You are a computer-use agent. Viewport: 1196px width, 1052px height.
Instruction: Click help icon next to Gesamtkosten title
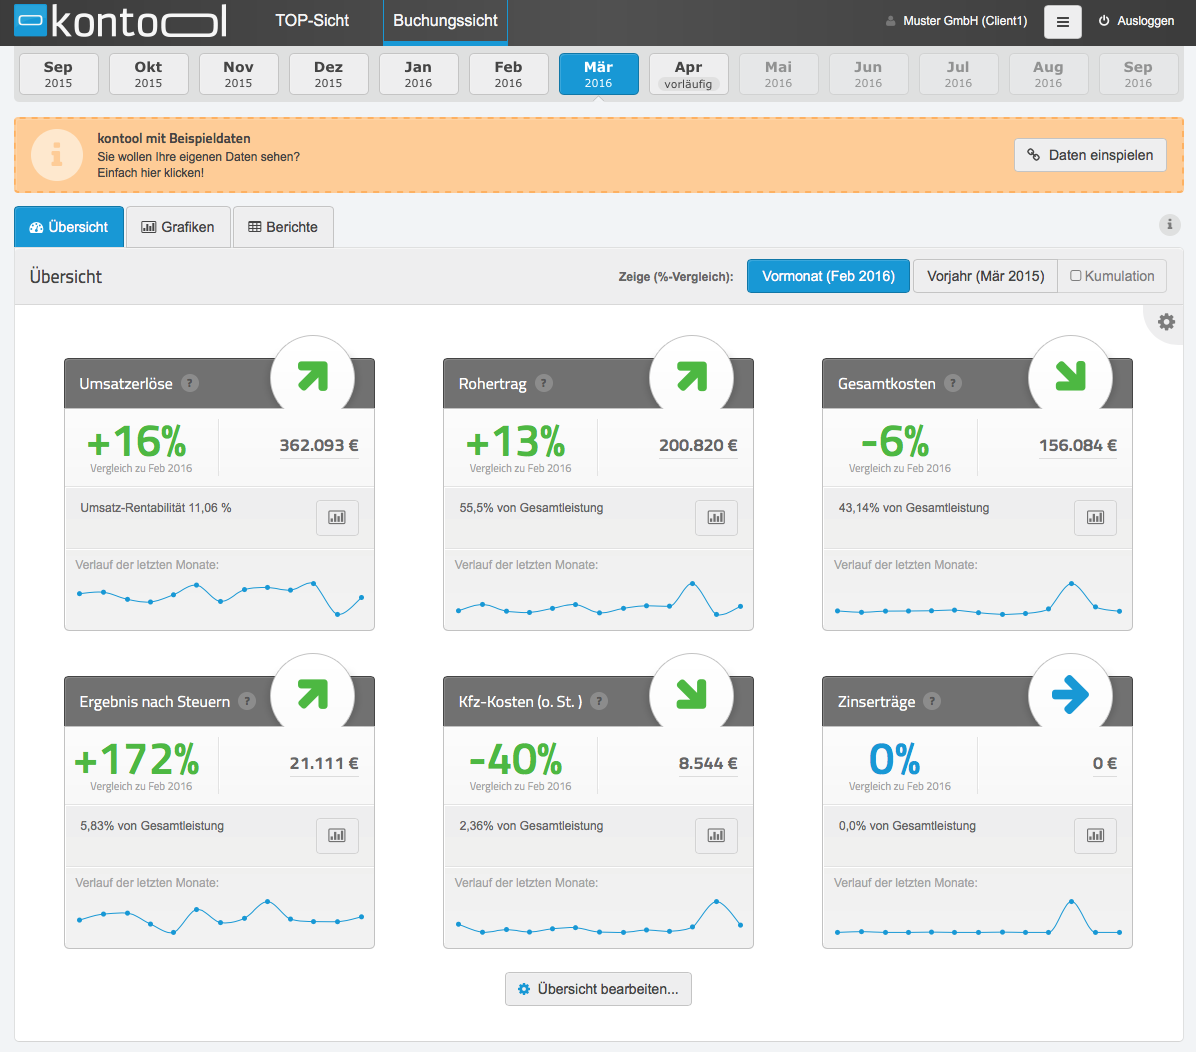click(x=953, y=384)
